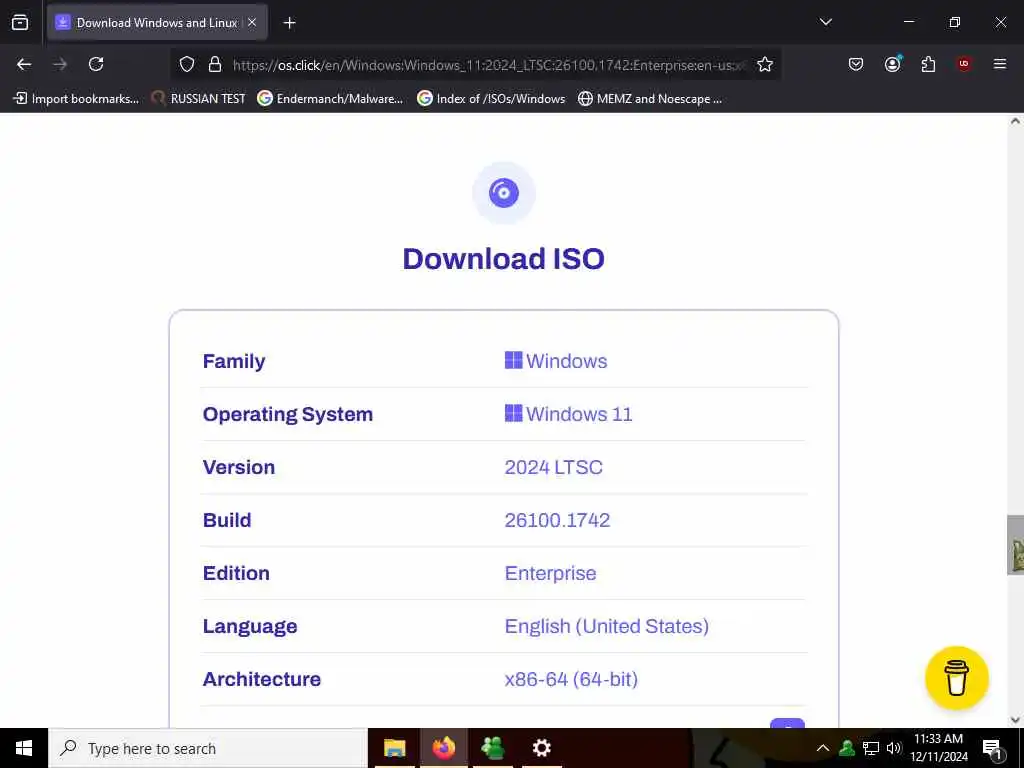Click the Architecture row label
The height and width of the screenshot is (768, 1024).
click(261, 679)
